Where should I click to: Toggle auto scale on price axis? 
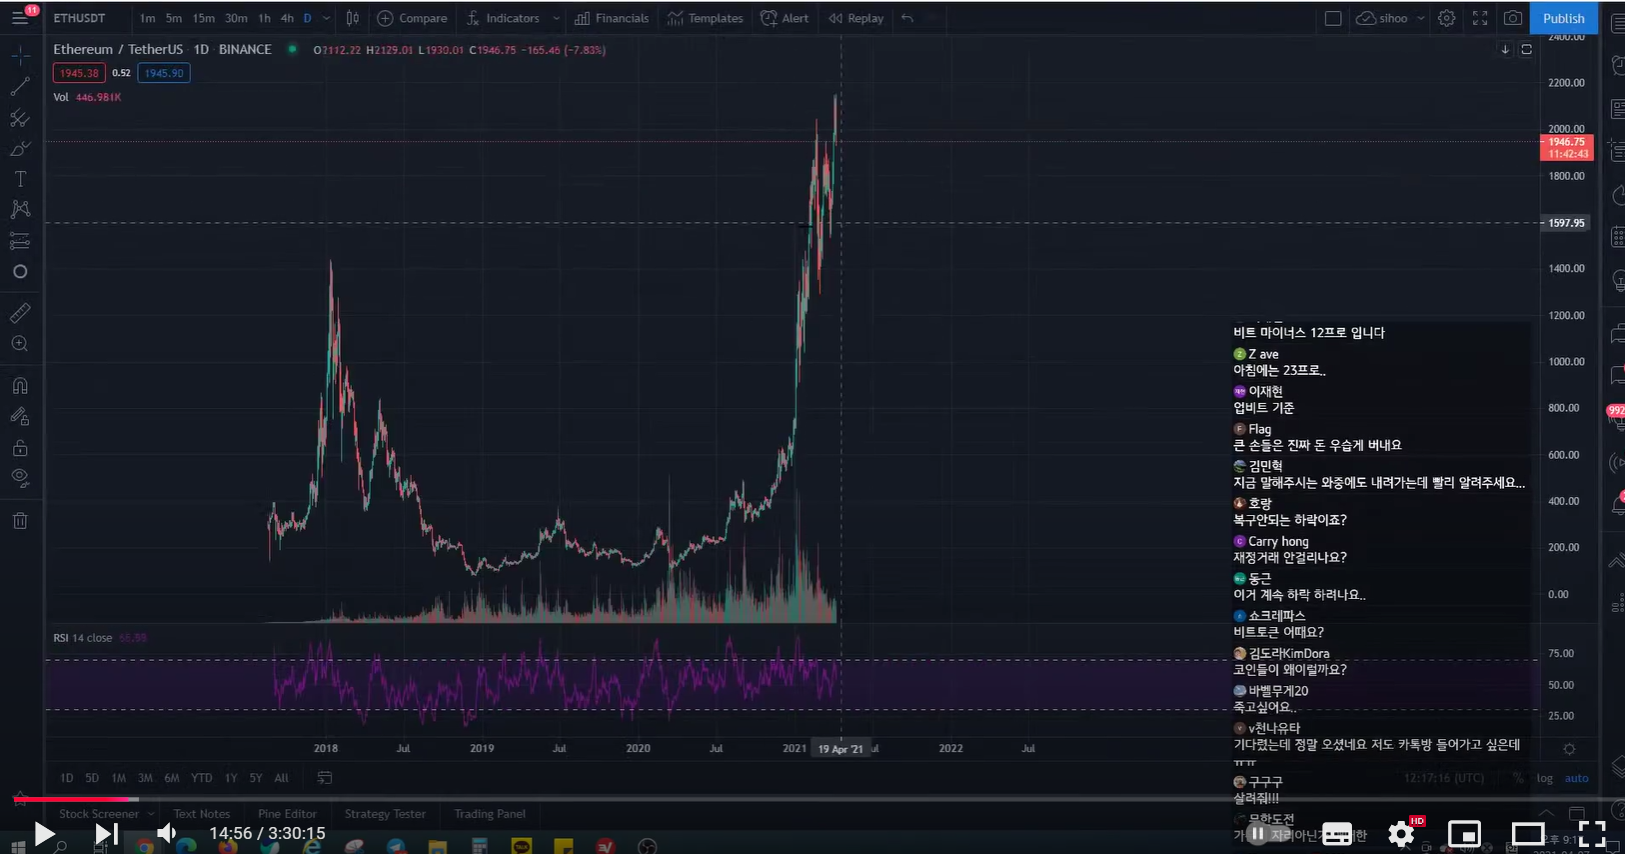tap(1576, 778)
